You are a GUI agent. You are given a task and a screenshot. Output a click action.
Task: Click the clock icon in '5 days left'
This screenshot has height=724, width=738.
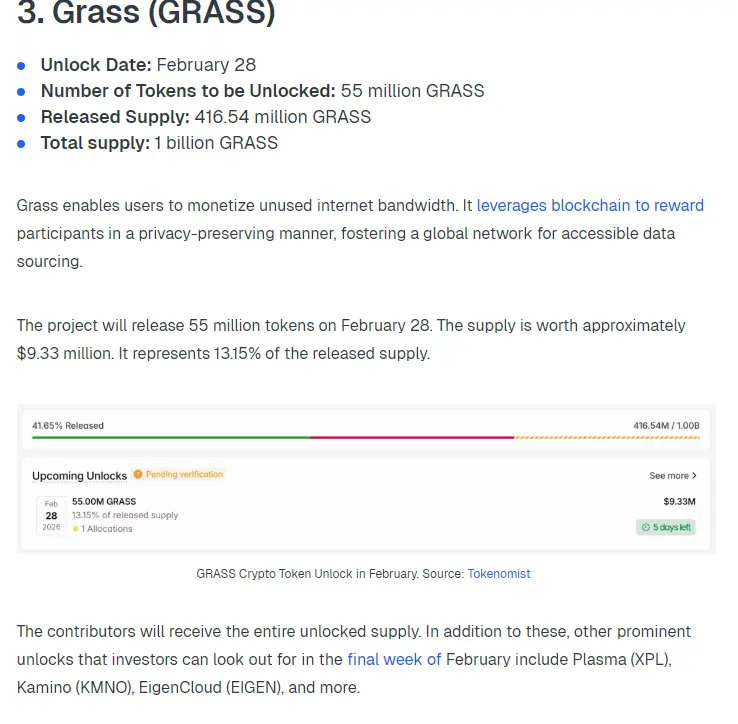[x=646, y=527]
